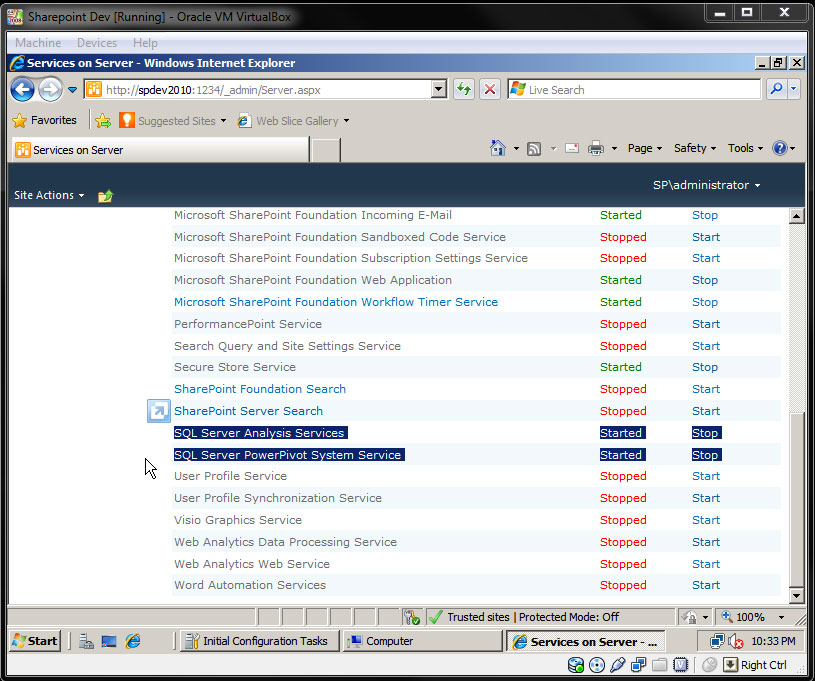This screenshot has width=815, height=681.
Task: Click the Add to Favorites Bar icon
Action: (103, 121)
